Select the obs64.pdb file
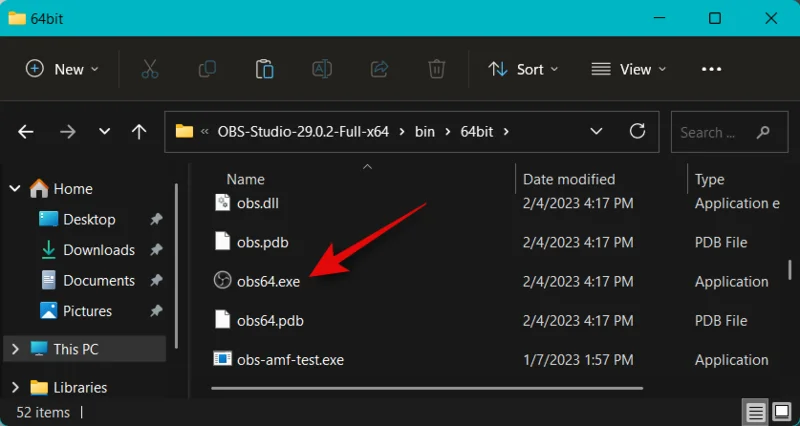This screenshot has height=426, width=800. (x=270, y=321)
